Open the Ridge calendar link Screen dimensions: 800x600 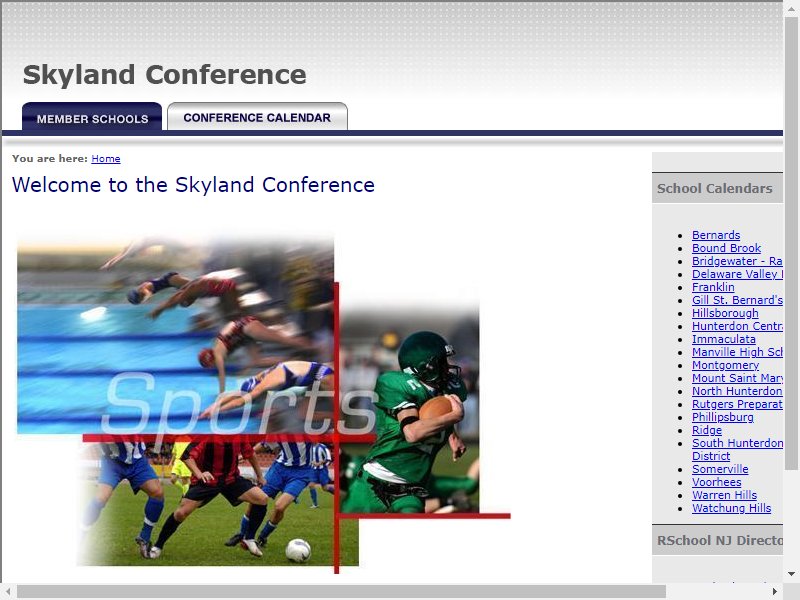pyautogui.click(x=707, y=430)
